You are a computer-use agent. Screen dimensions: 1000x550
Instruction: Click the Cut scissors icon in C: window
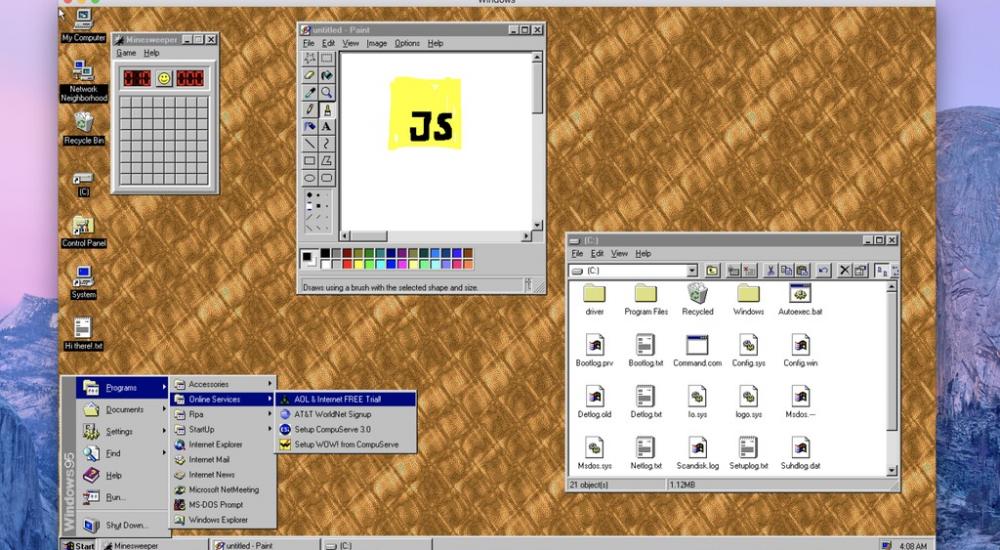coord(770,271)
